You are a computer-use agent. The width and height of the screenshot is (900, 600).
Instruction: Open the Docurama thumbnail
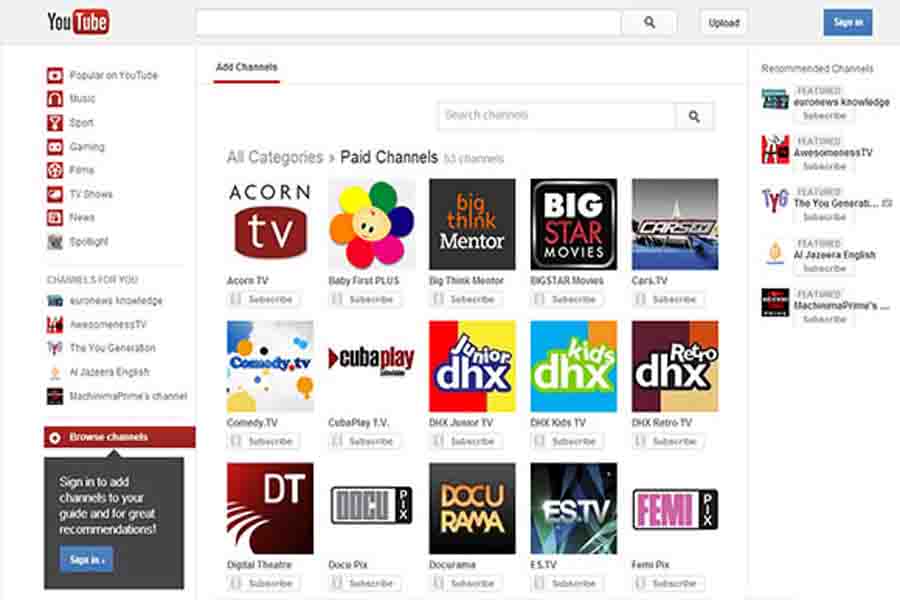coord(472,509)
